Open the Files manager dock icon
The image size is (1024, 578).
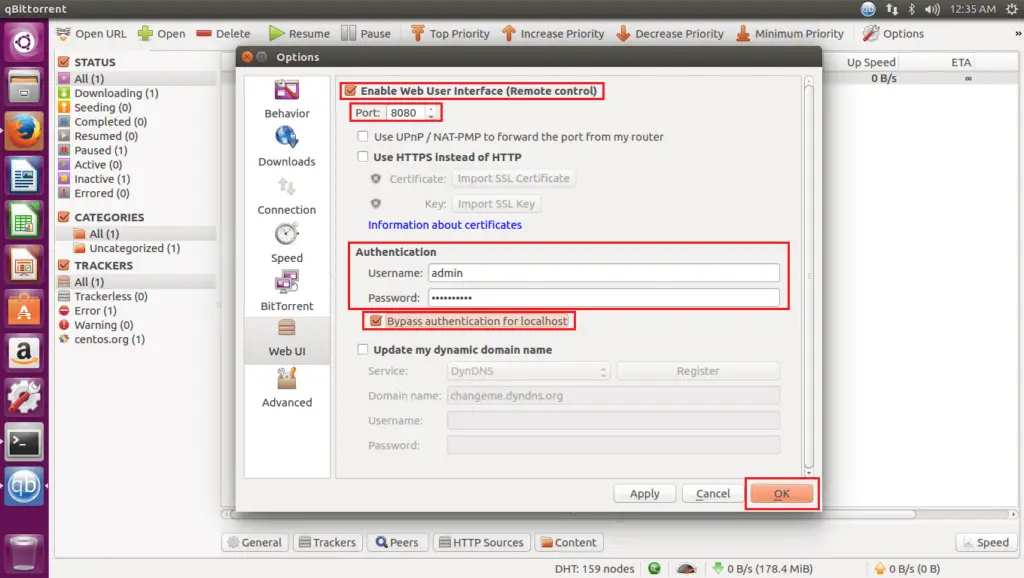(x=24, y=86)
